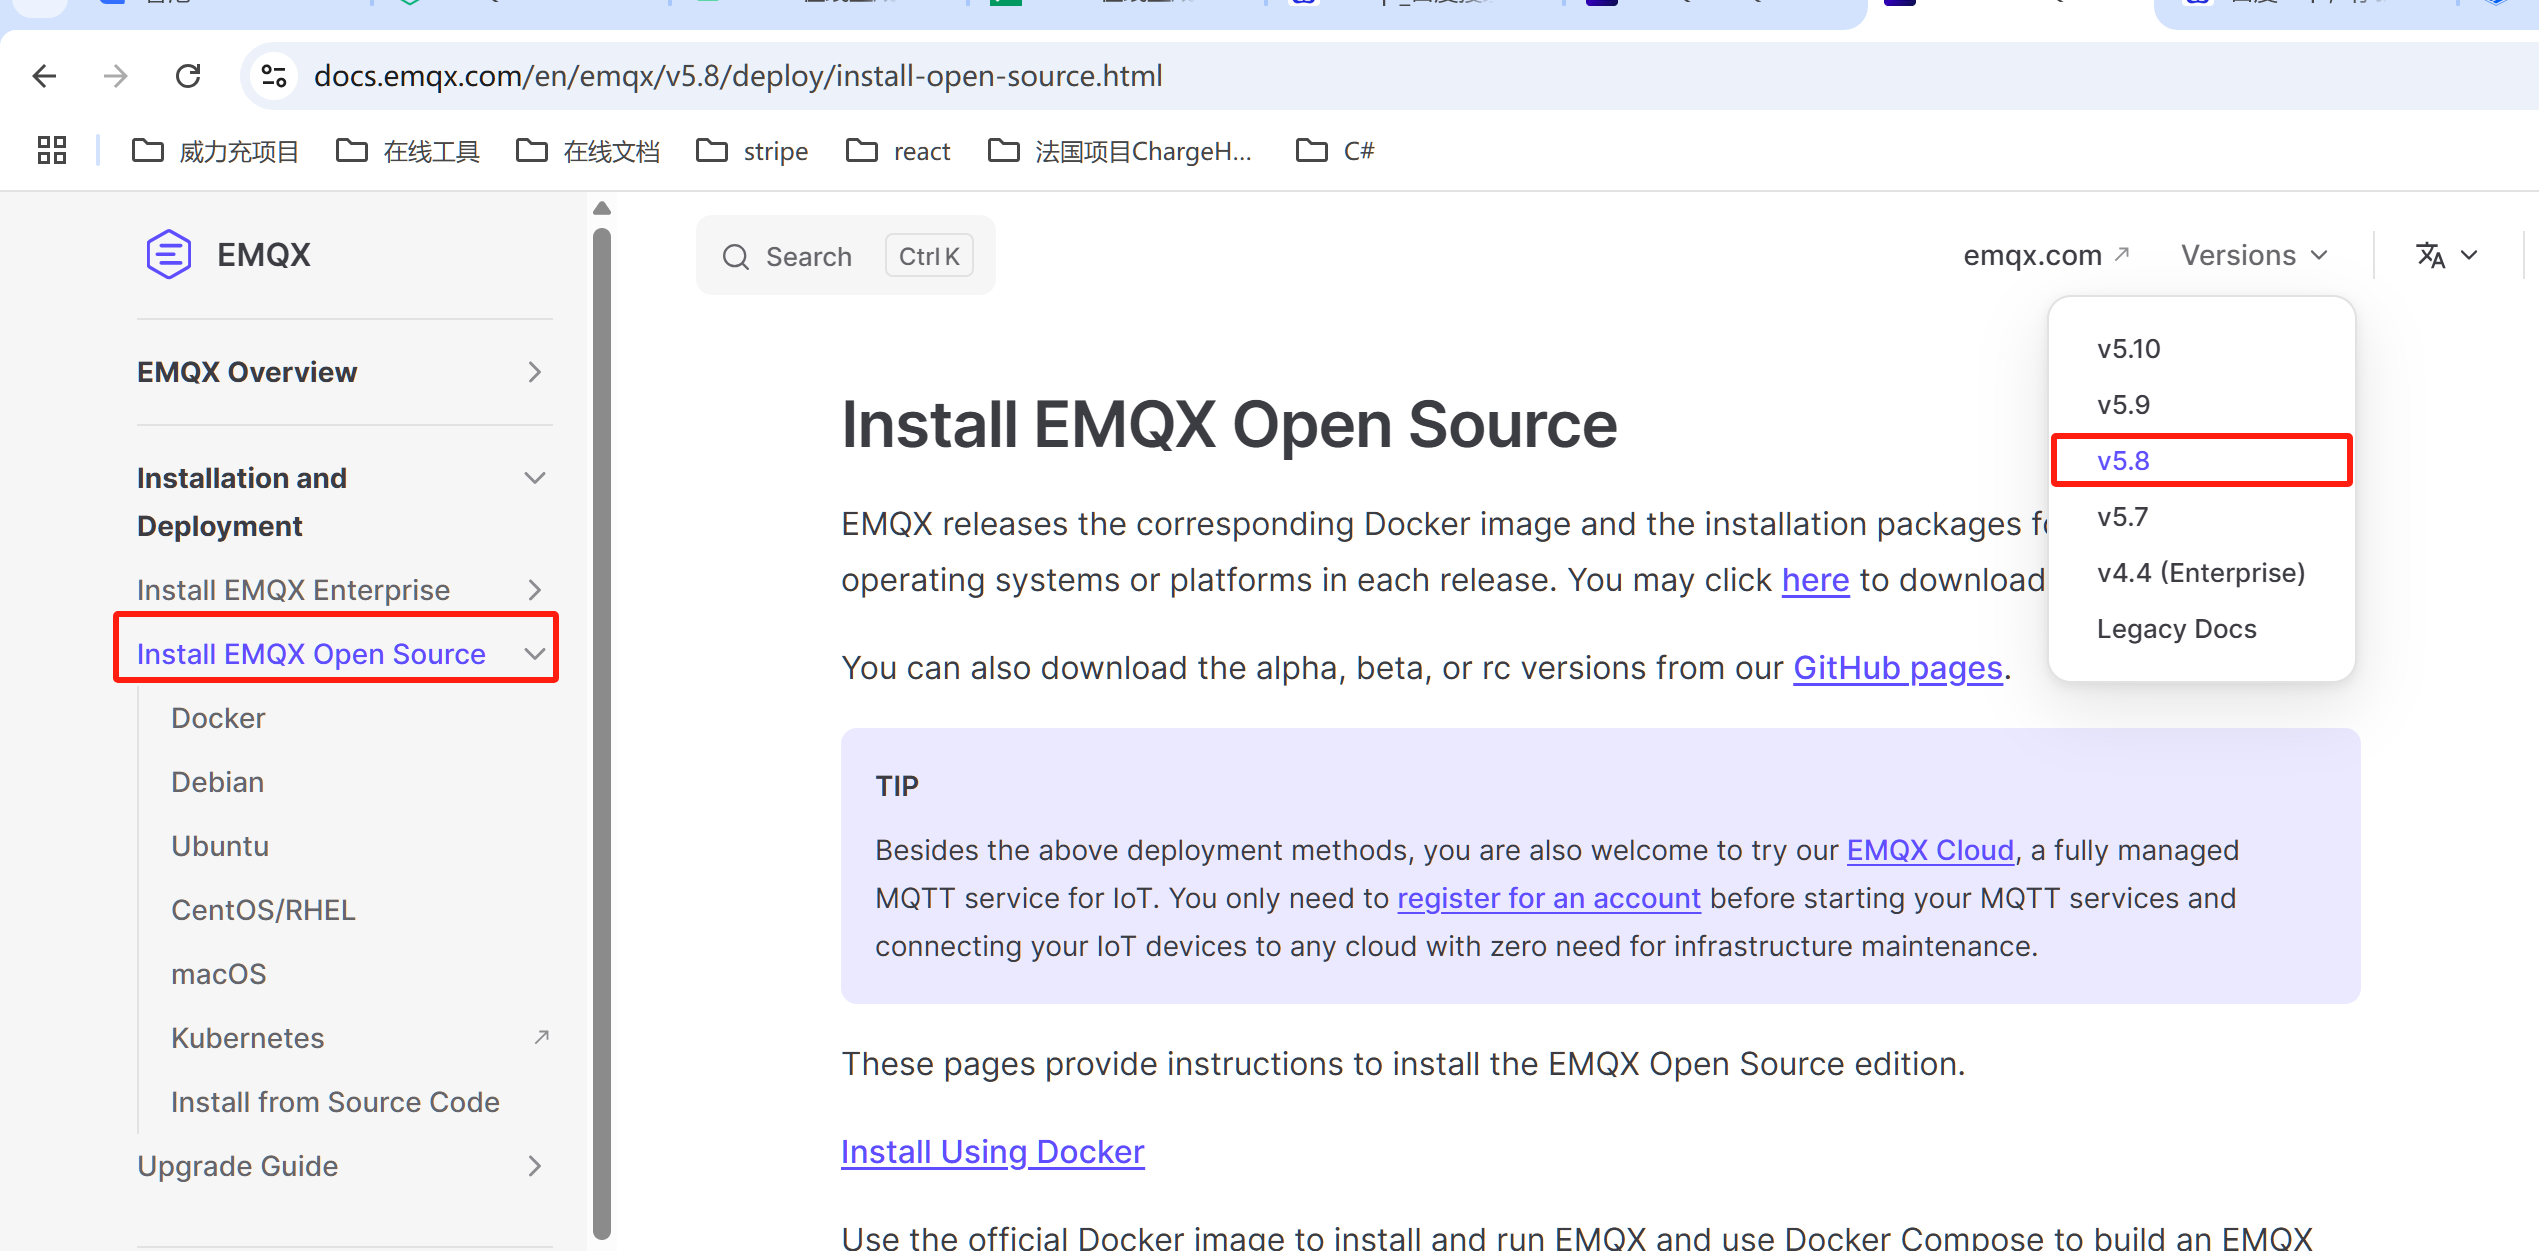Open the Install EMQX Enterprise sidebar item

coord(293,590)
